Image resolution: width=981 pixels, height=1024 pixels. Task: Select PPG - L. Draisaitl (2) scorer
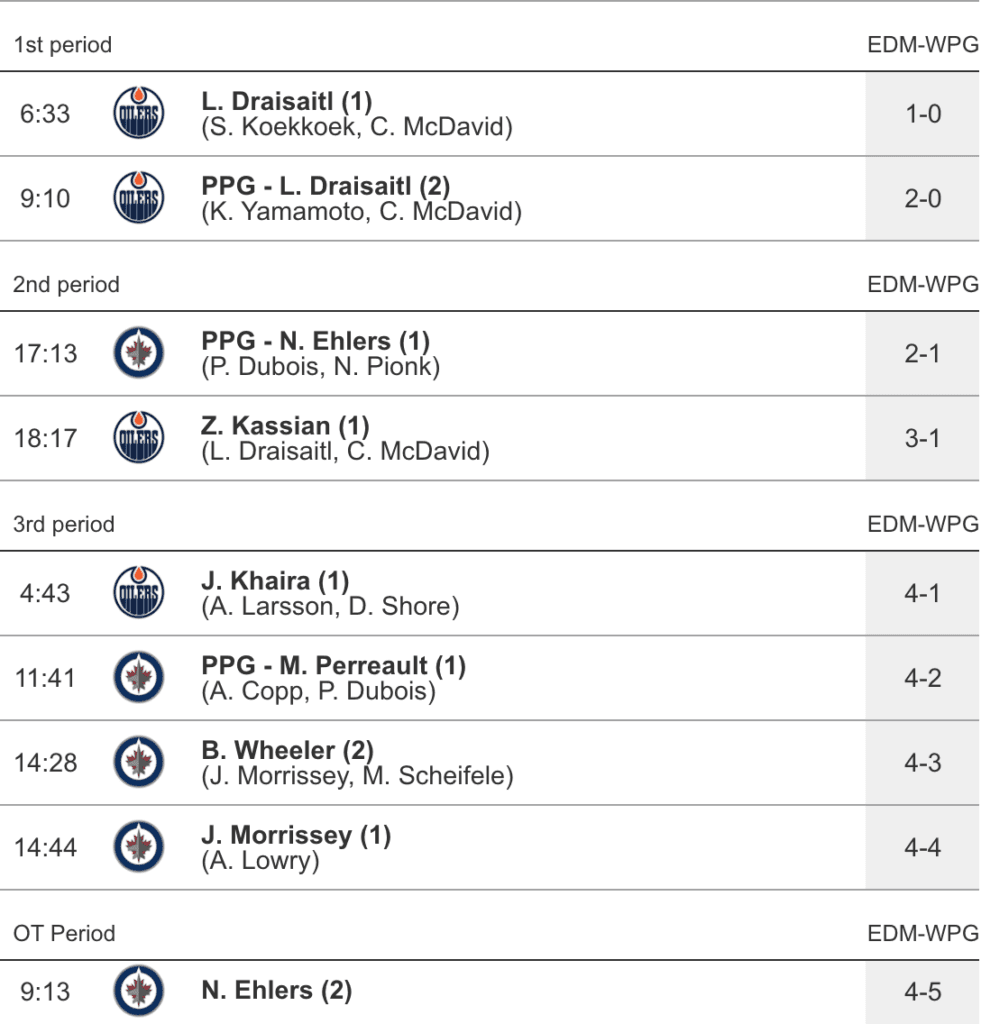326,187
